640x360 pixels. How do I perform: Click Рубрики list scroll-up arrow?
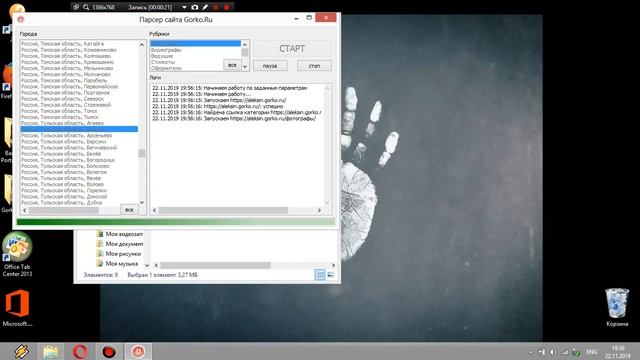tap(245, 44)
